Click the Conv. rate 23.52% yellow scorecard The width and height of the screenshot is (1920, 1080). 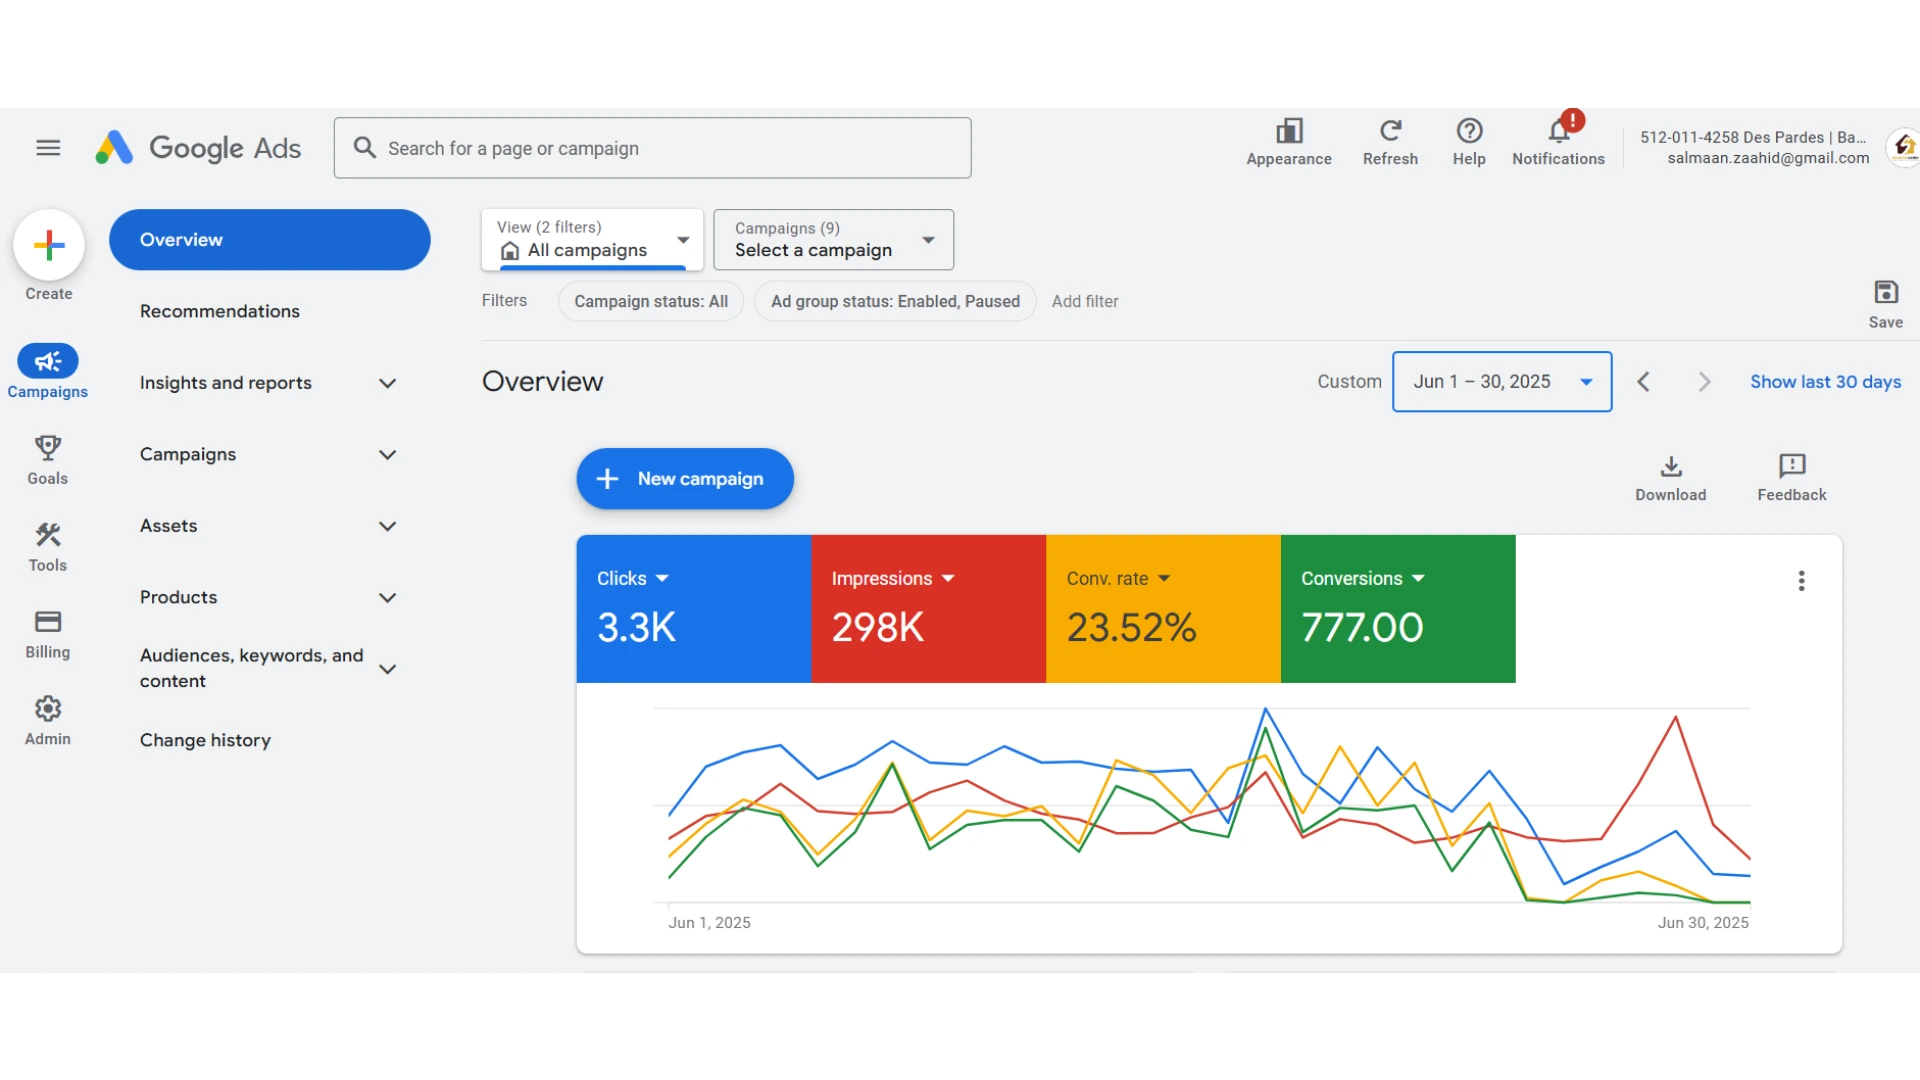pyautogui.click(x=1163, y=609)
